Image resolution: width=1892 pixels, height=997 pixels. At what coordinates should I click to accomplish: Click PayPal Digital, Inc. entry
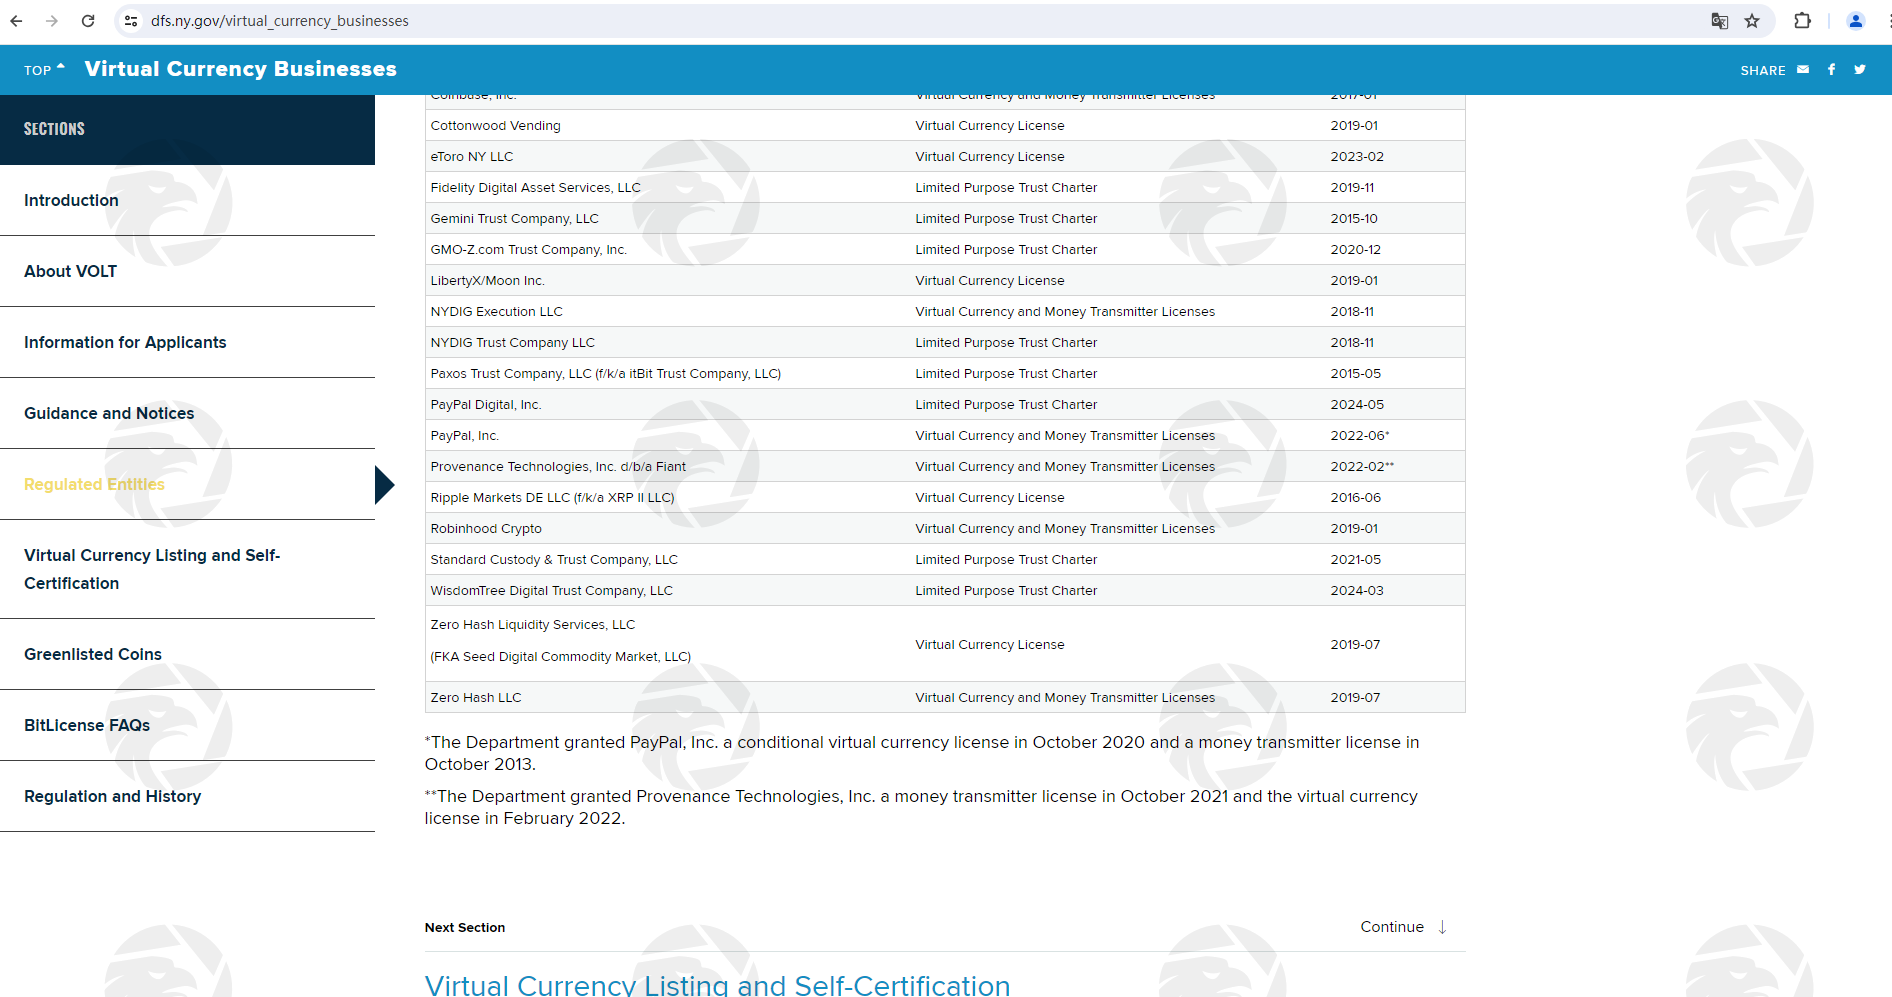click(485, 405)
